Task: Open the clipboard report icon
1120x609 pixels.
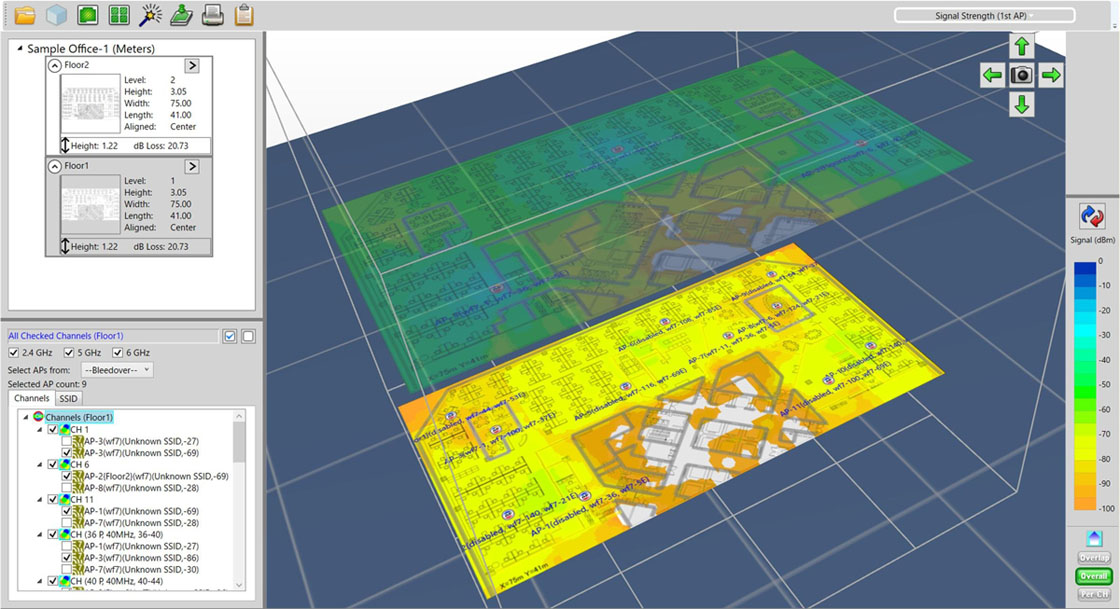Action: (x=243, y=15)
